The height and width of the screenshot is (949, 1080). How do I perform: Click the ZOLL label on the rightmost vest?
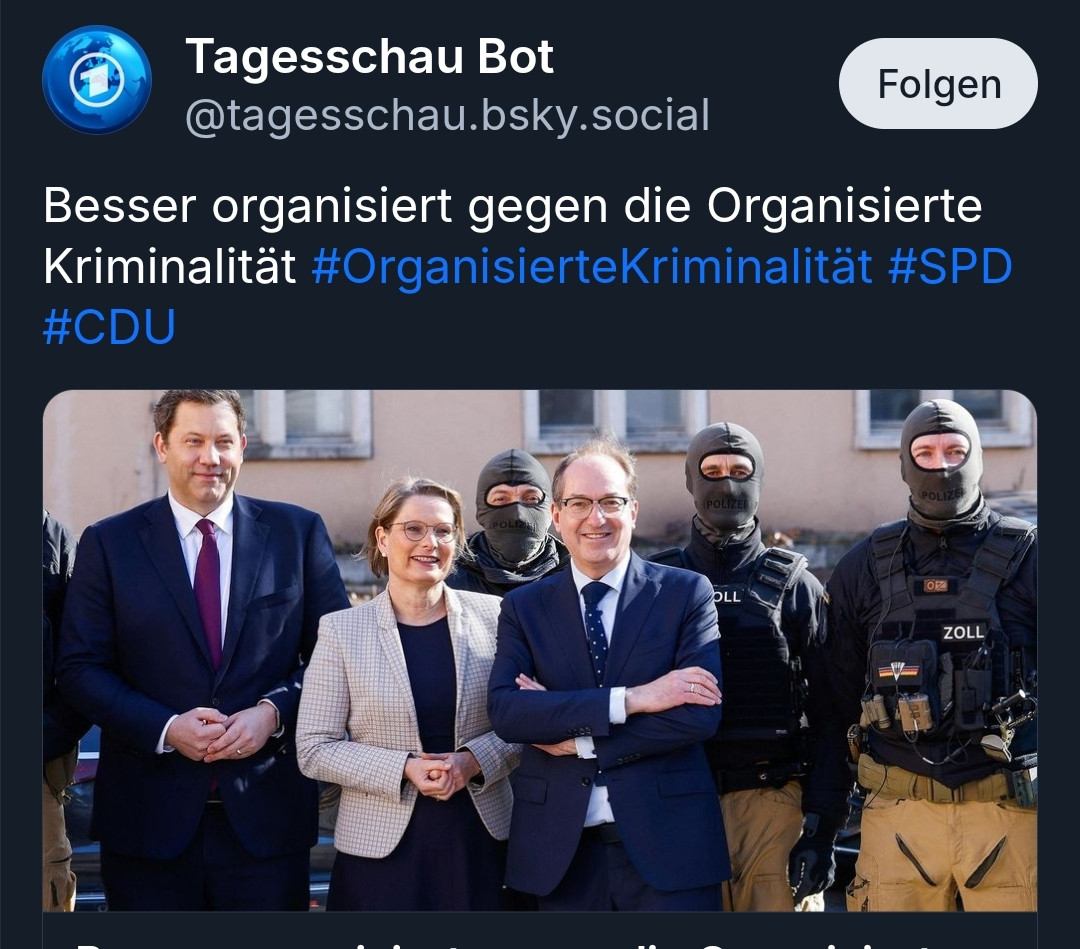click(963, 632)
